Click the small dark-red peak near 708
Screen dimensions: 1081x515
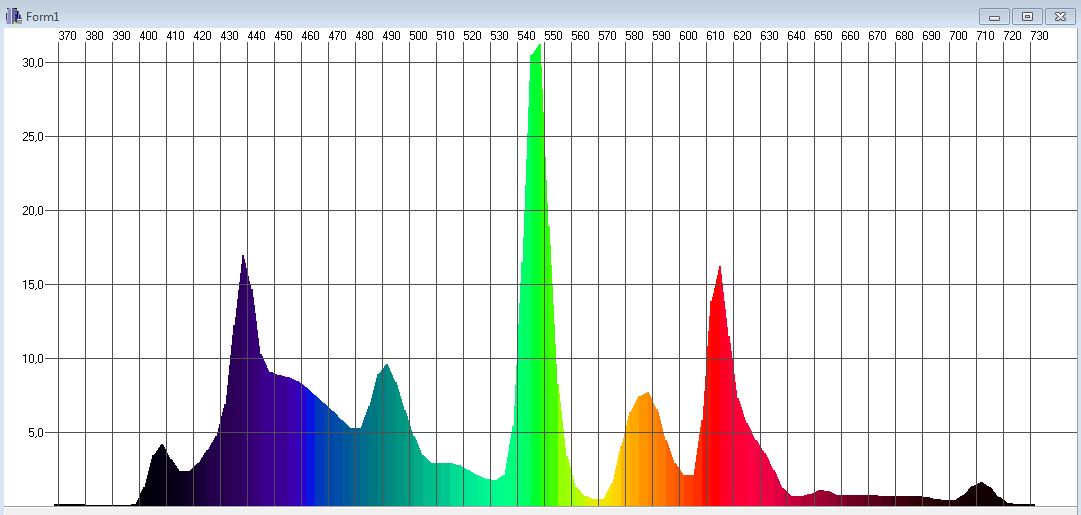tap(980, 494)
